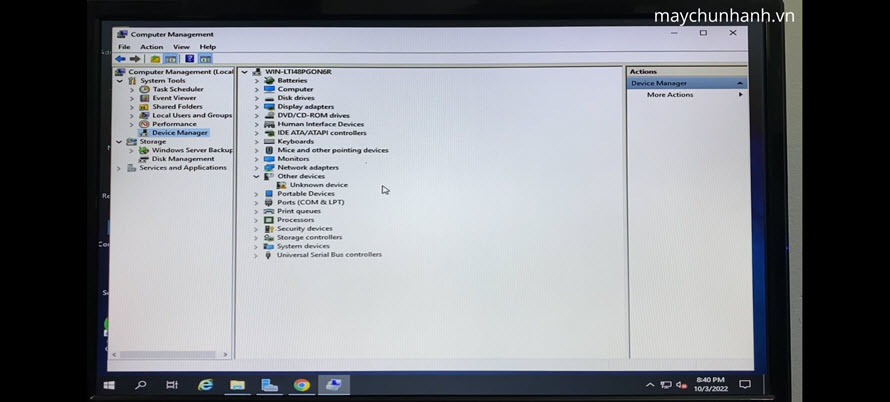This screenshot has height=402, width=890.
Task: Expand the Ports (COM & LPT) node
Action: click(x=256, y=203)
